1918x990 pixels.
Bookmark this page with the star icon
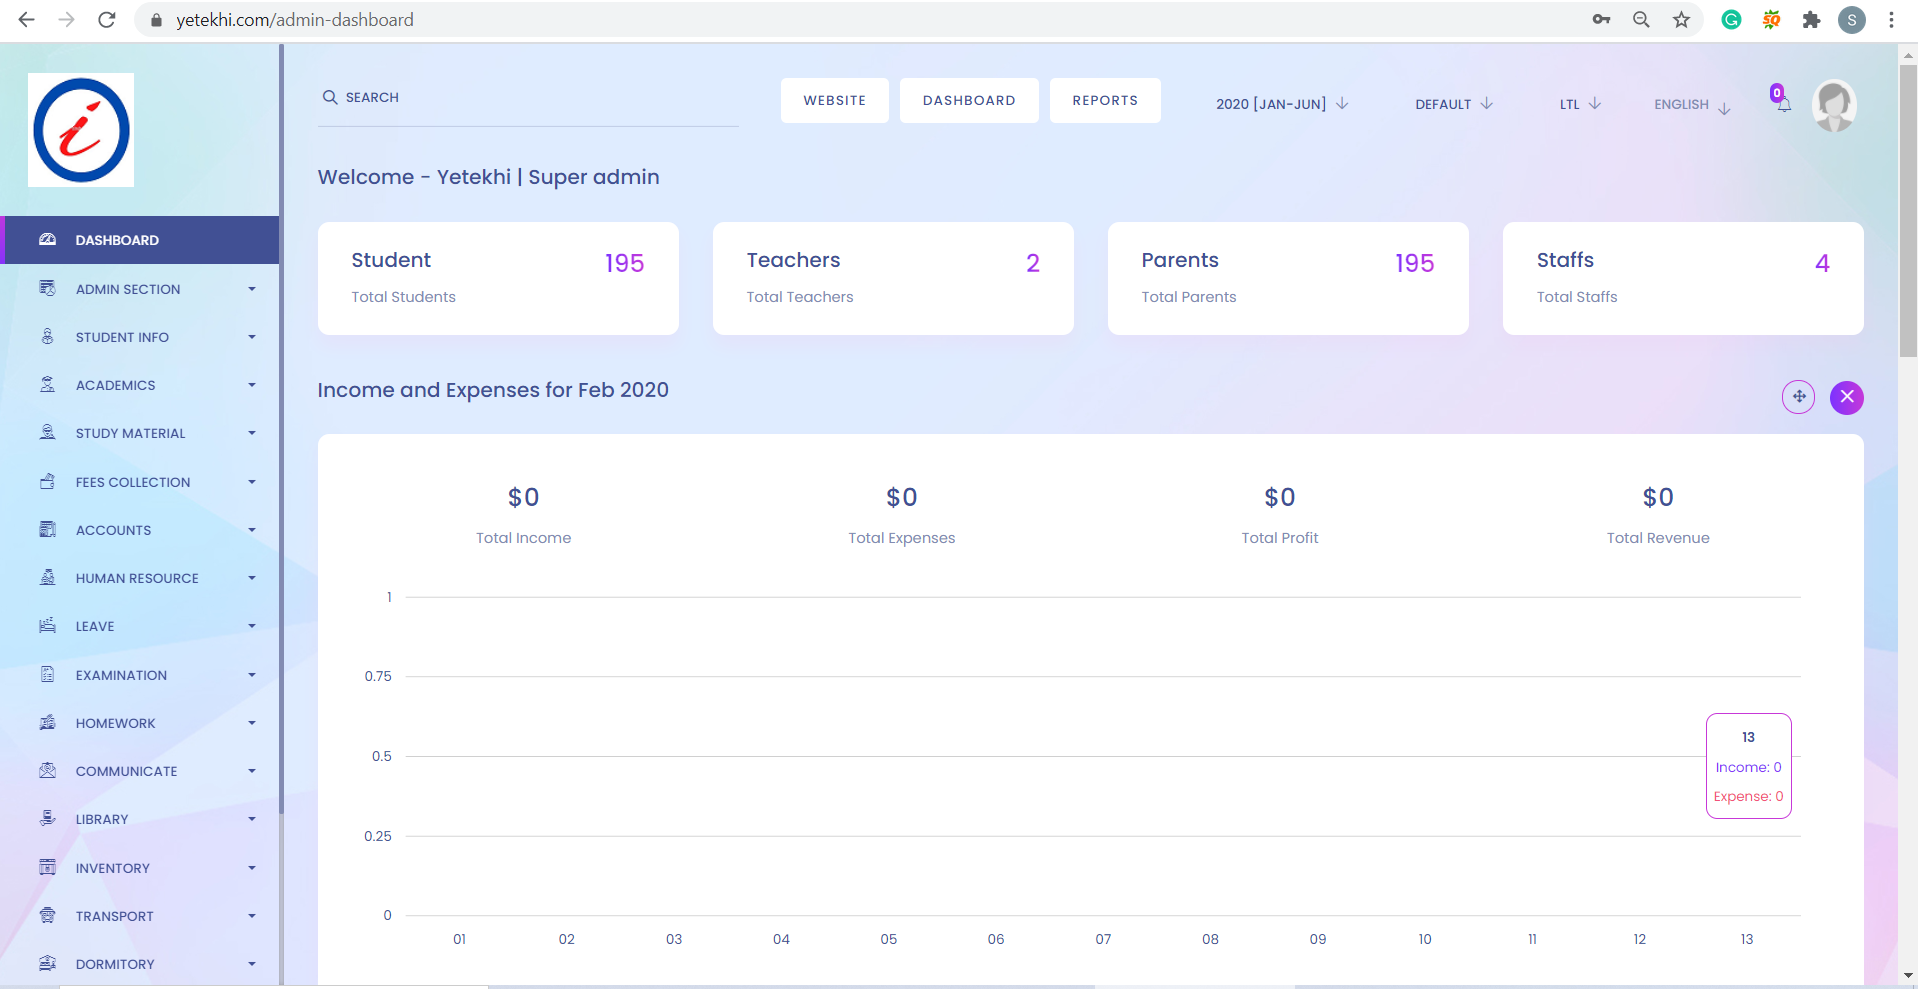1681,20
